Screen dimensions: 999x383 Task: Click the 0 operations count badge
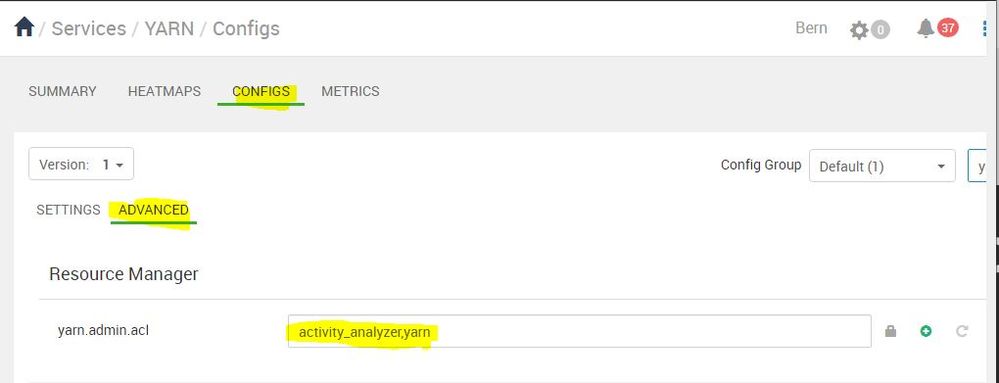click(x=880, y=29)
